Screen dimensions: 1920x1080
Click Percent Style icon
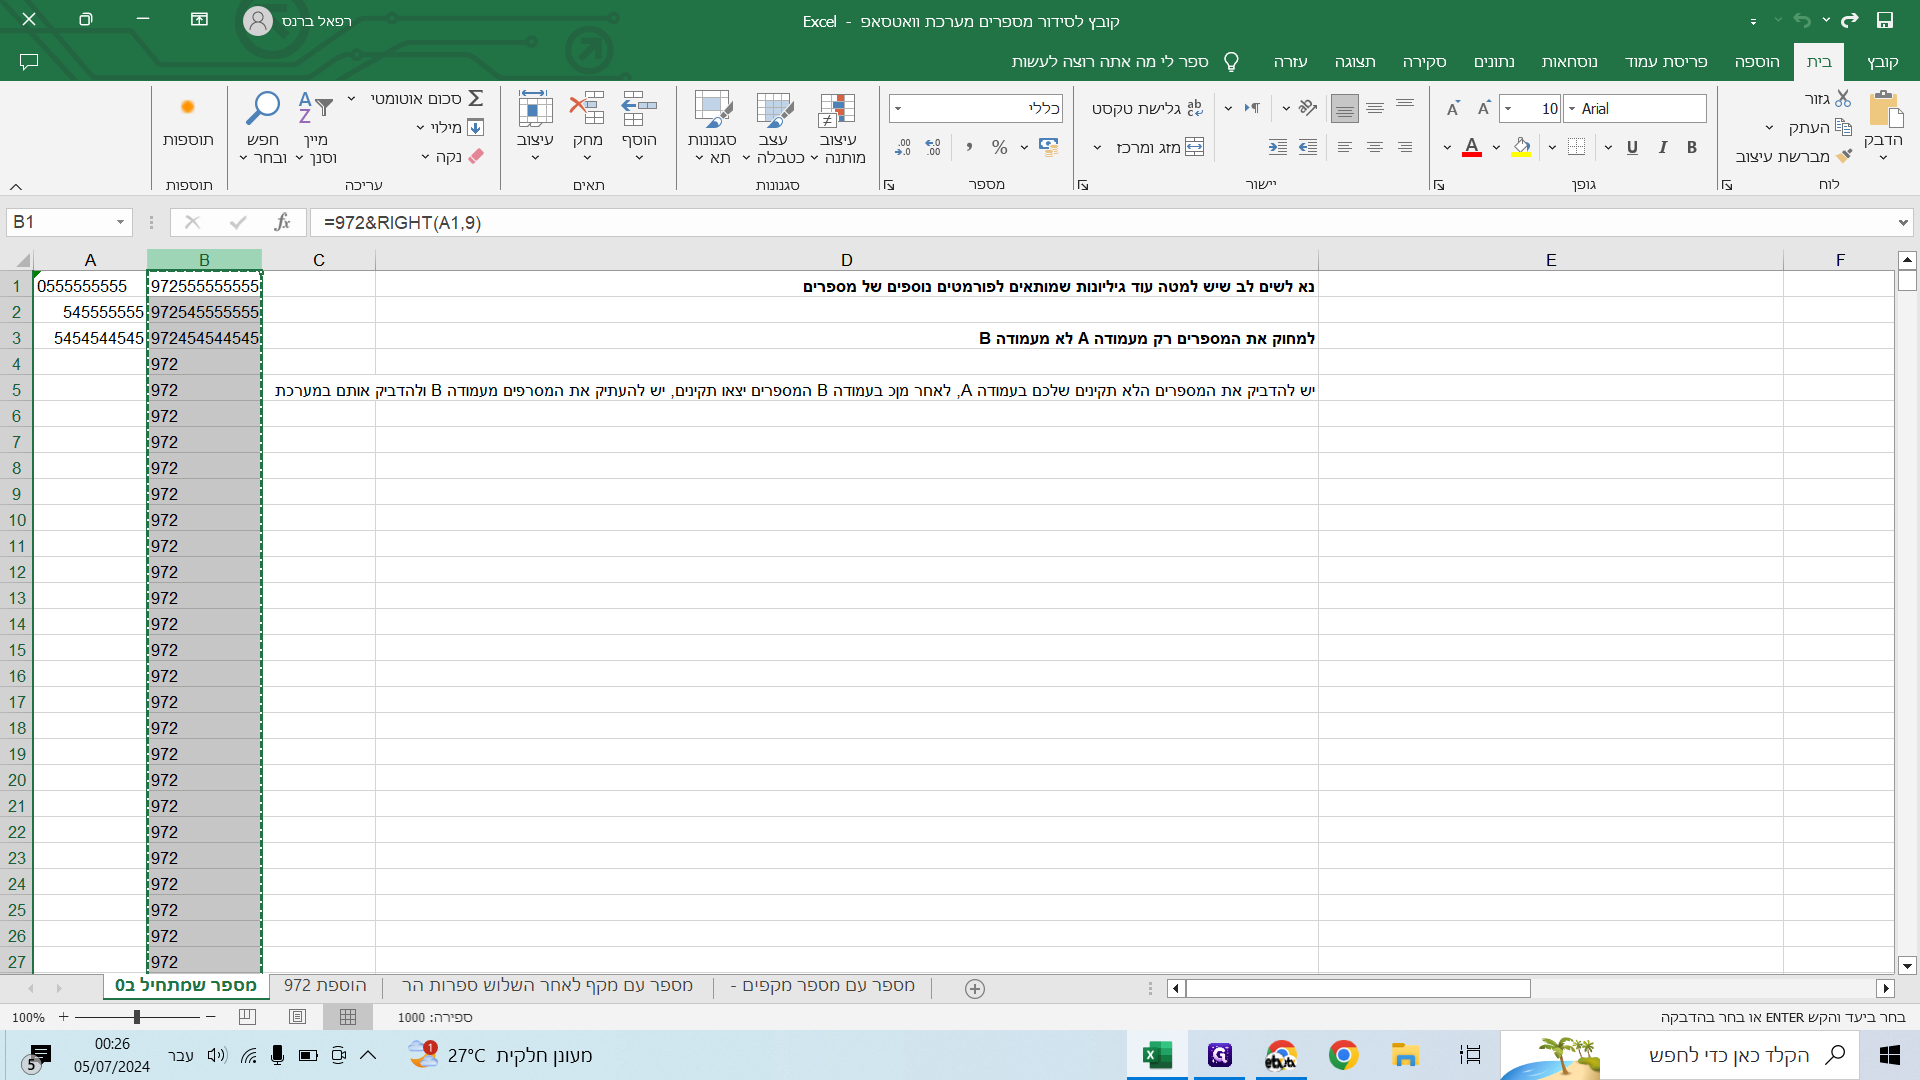click(999, 147)
